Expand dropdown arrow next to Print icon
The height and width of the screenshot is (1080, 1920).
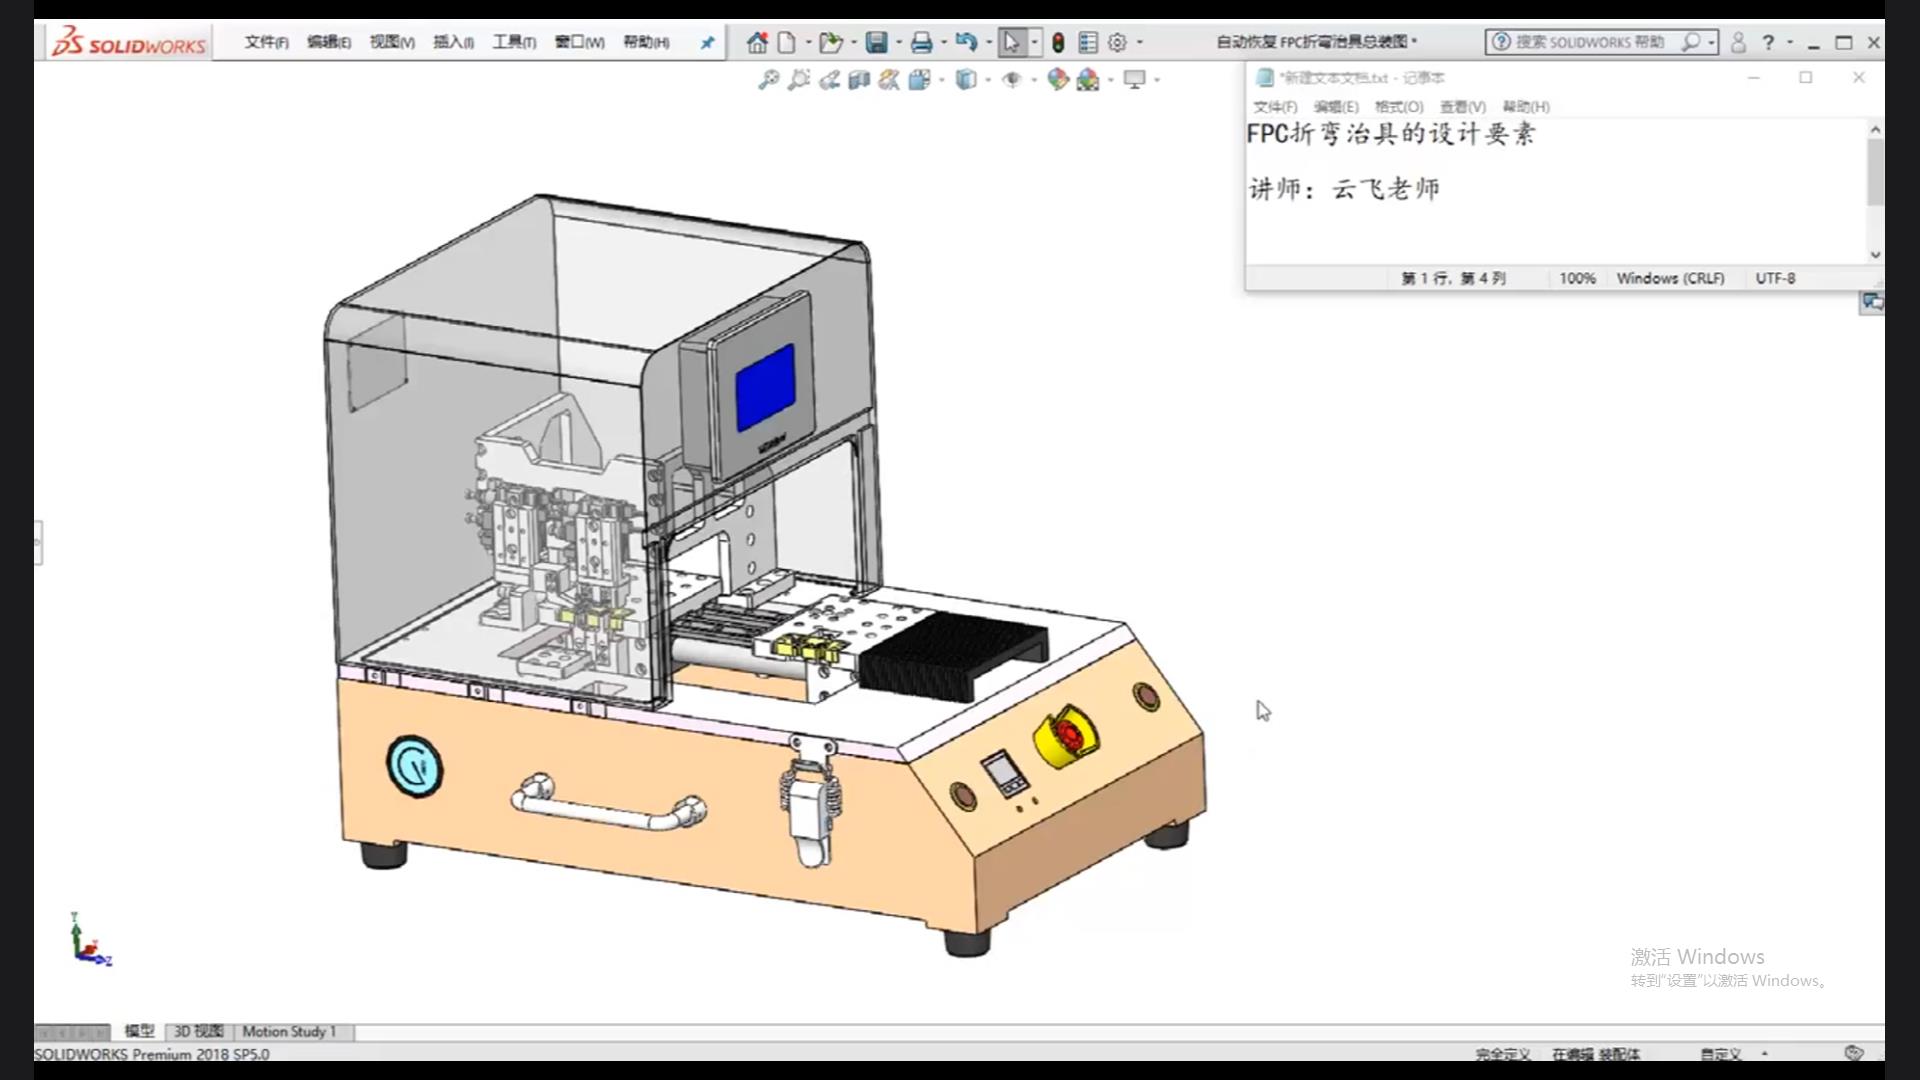tap(944, 42)
